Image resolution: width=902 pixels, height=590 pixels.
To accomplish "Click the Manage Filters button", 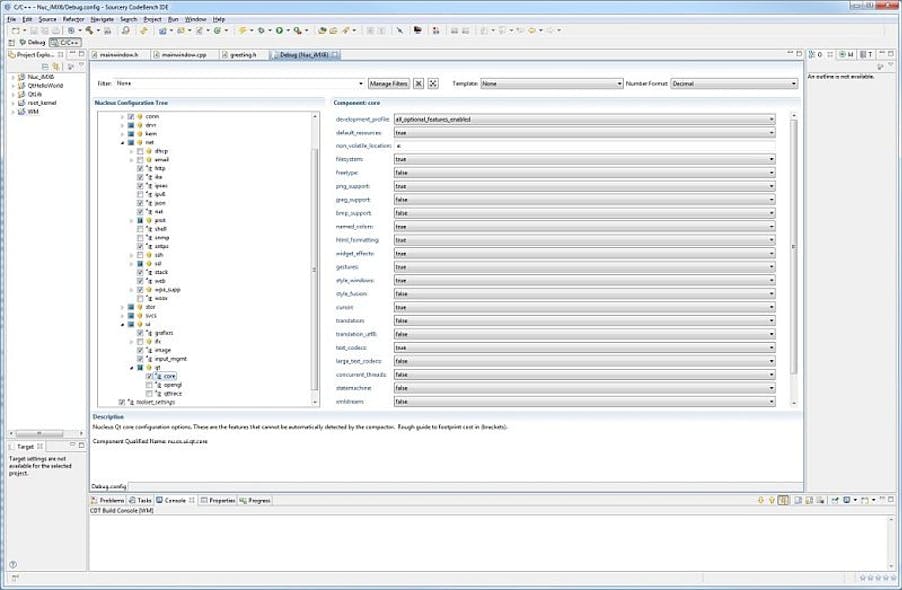I will (387, 83).
